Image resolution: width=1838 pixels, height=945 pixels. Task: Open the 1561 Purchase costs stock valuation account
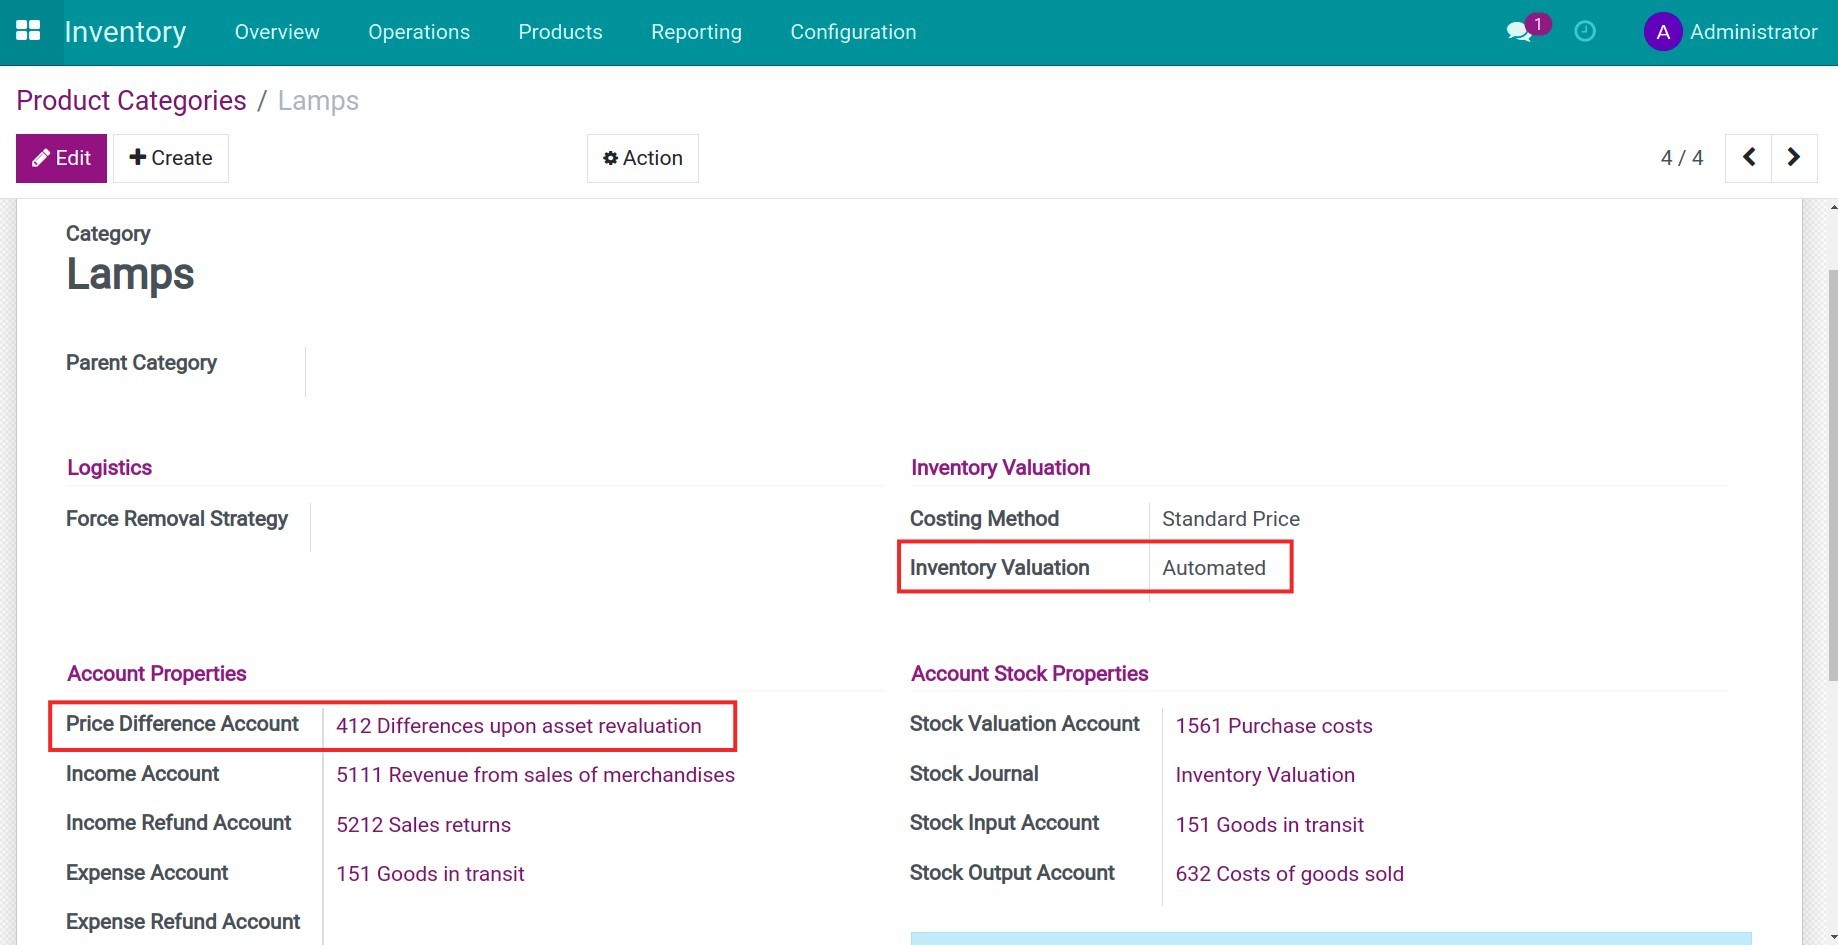click(1273, 725)
